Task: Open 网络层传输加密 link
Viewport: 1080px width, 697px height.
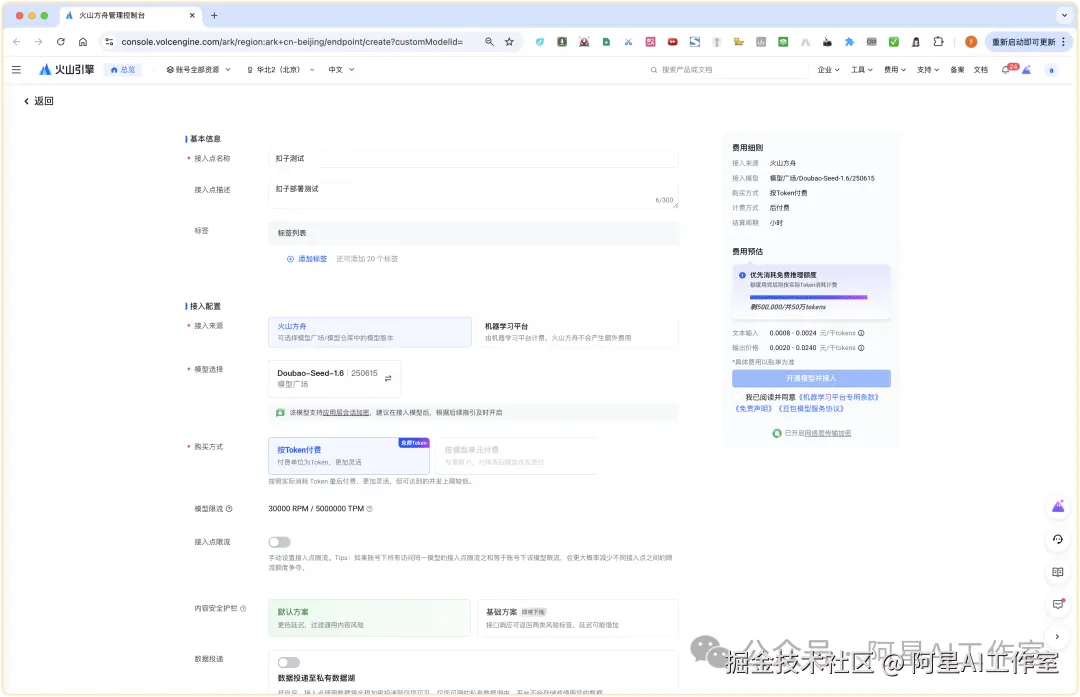Action: pos(828,433)
